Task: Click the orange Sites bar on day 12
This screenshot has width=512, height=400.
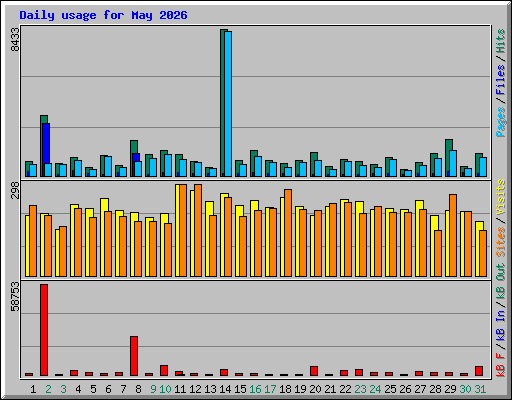Action: tap(198, 230)
